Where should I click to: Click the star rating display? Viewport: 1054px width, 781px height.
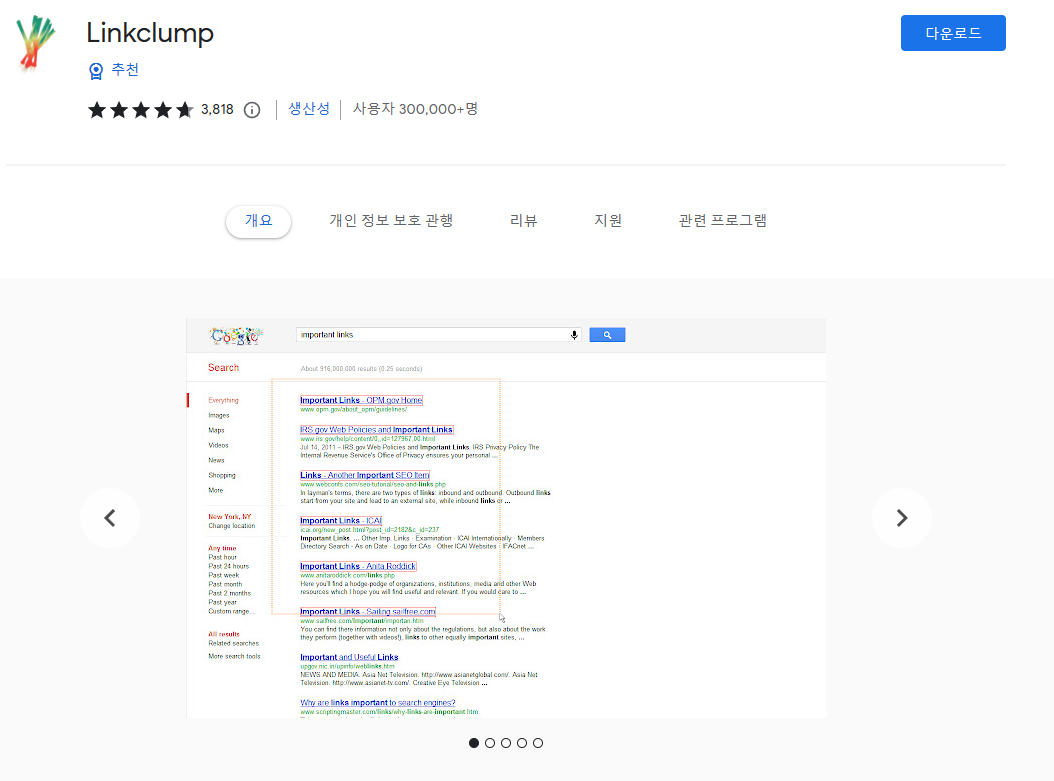[141, 110]
